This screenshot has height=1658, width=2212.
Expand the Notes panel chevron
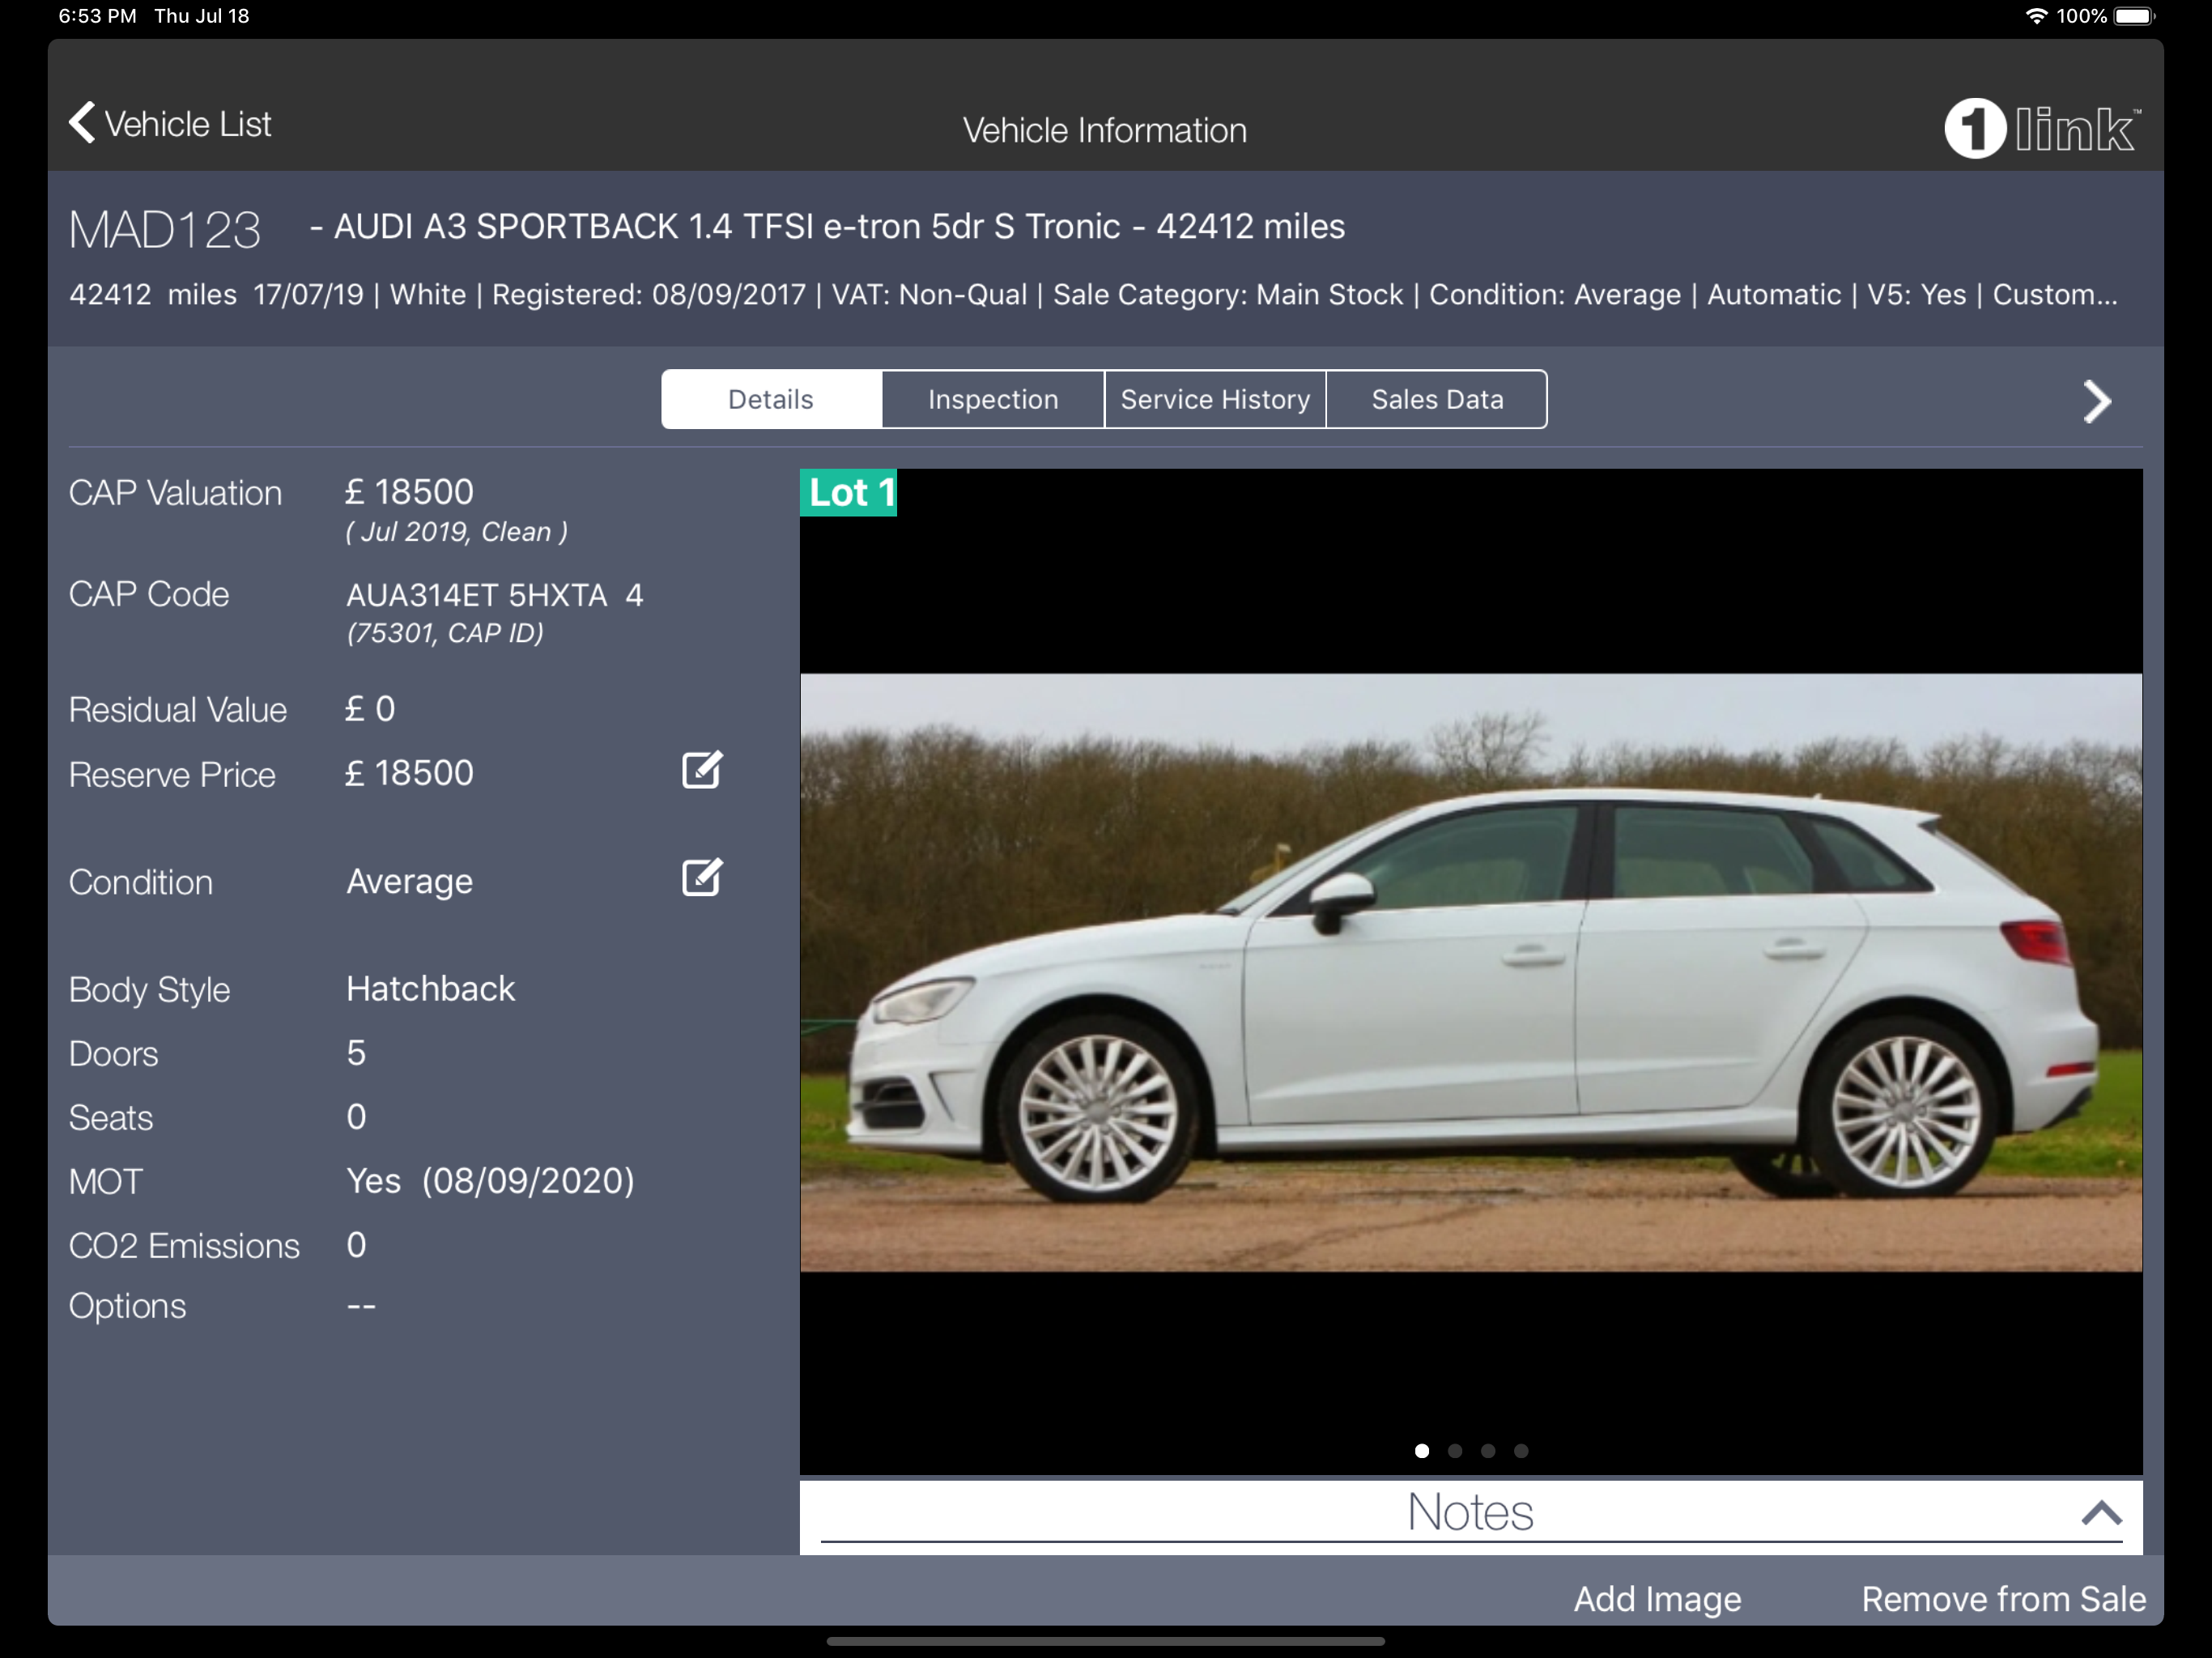pyautogui.click(x=2101, y=1512)
